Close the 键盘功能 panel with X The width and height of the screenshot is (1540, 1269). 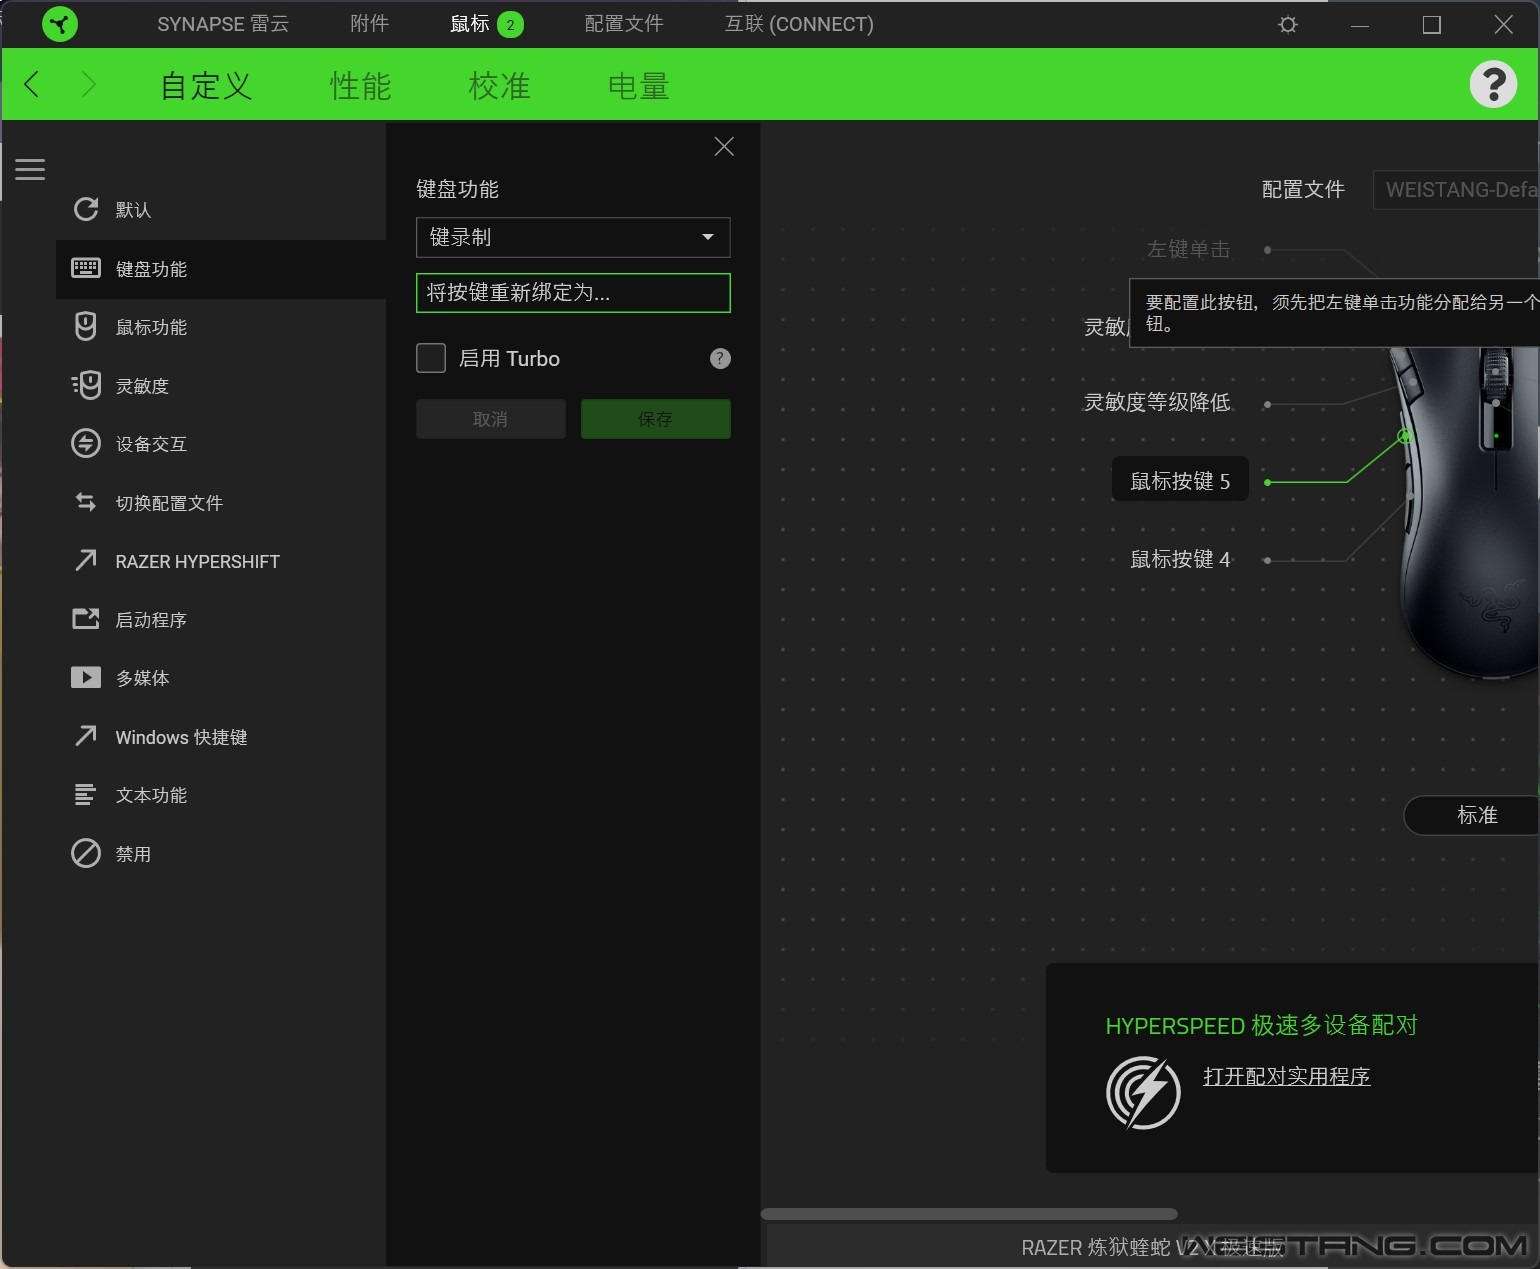pyautogui.click(x=724, y=147)
